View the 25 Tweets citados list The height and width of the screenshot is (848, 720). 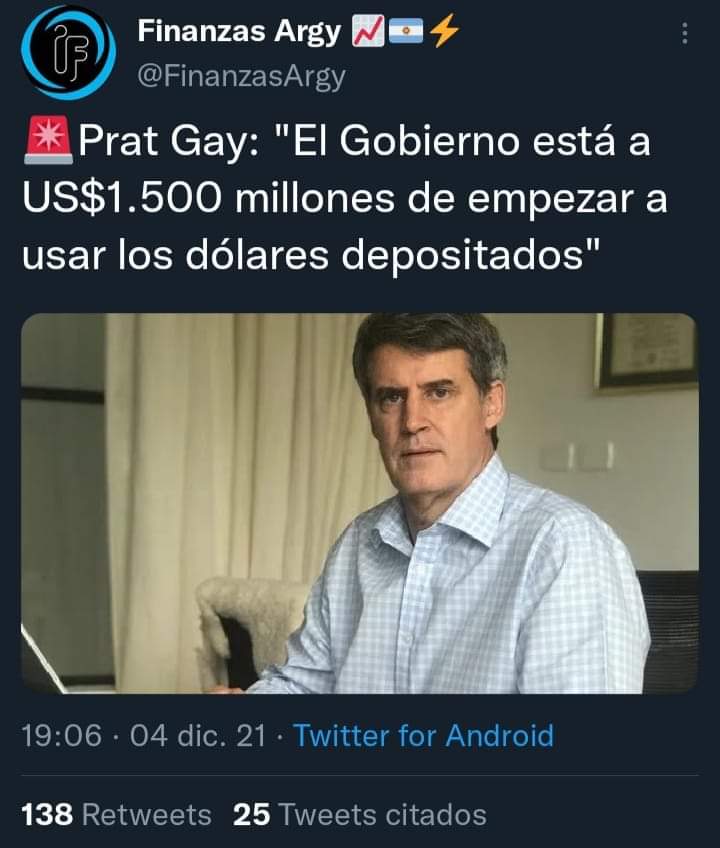pyautogui.click(x=360, y=814)
